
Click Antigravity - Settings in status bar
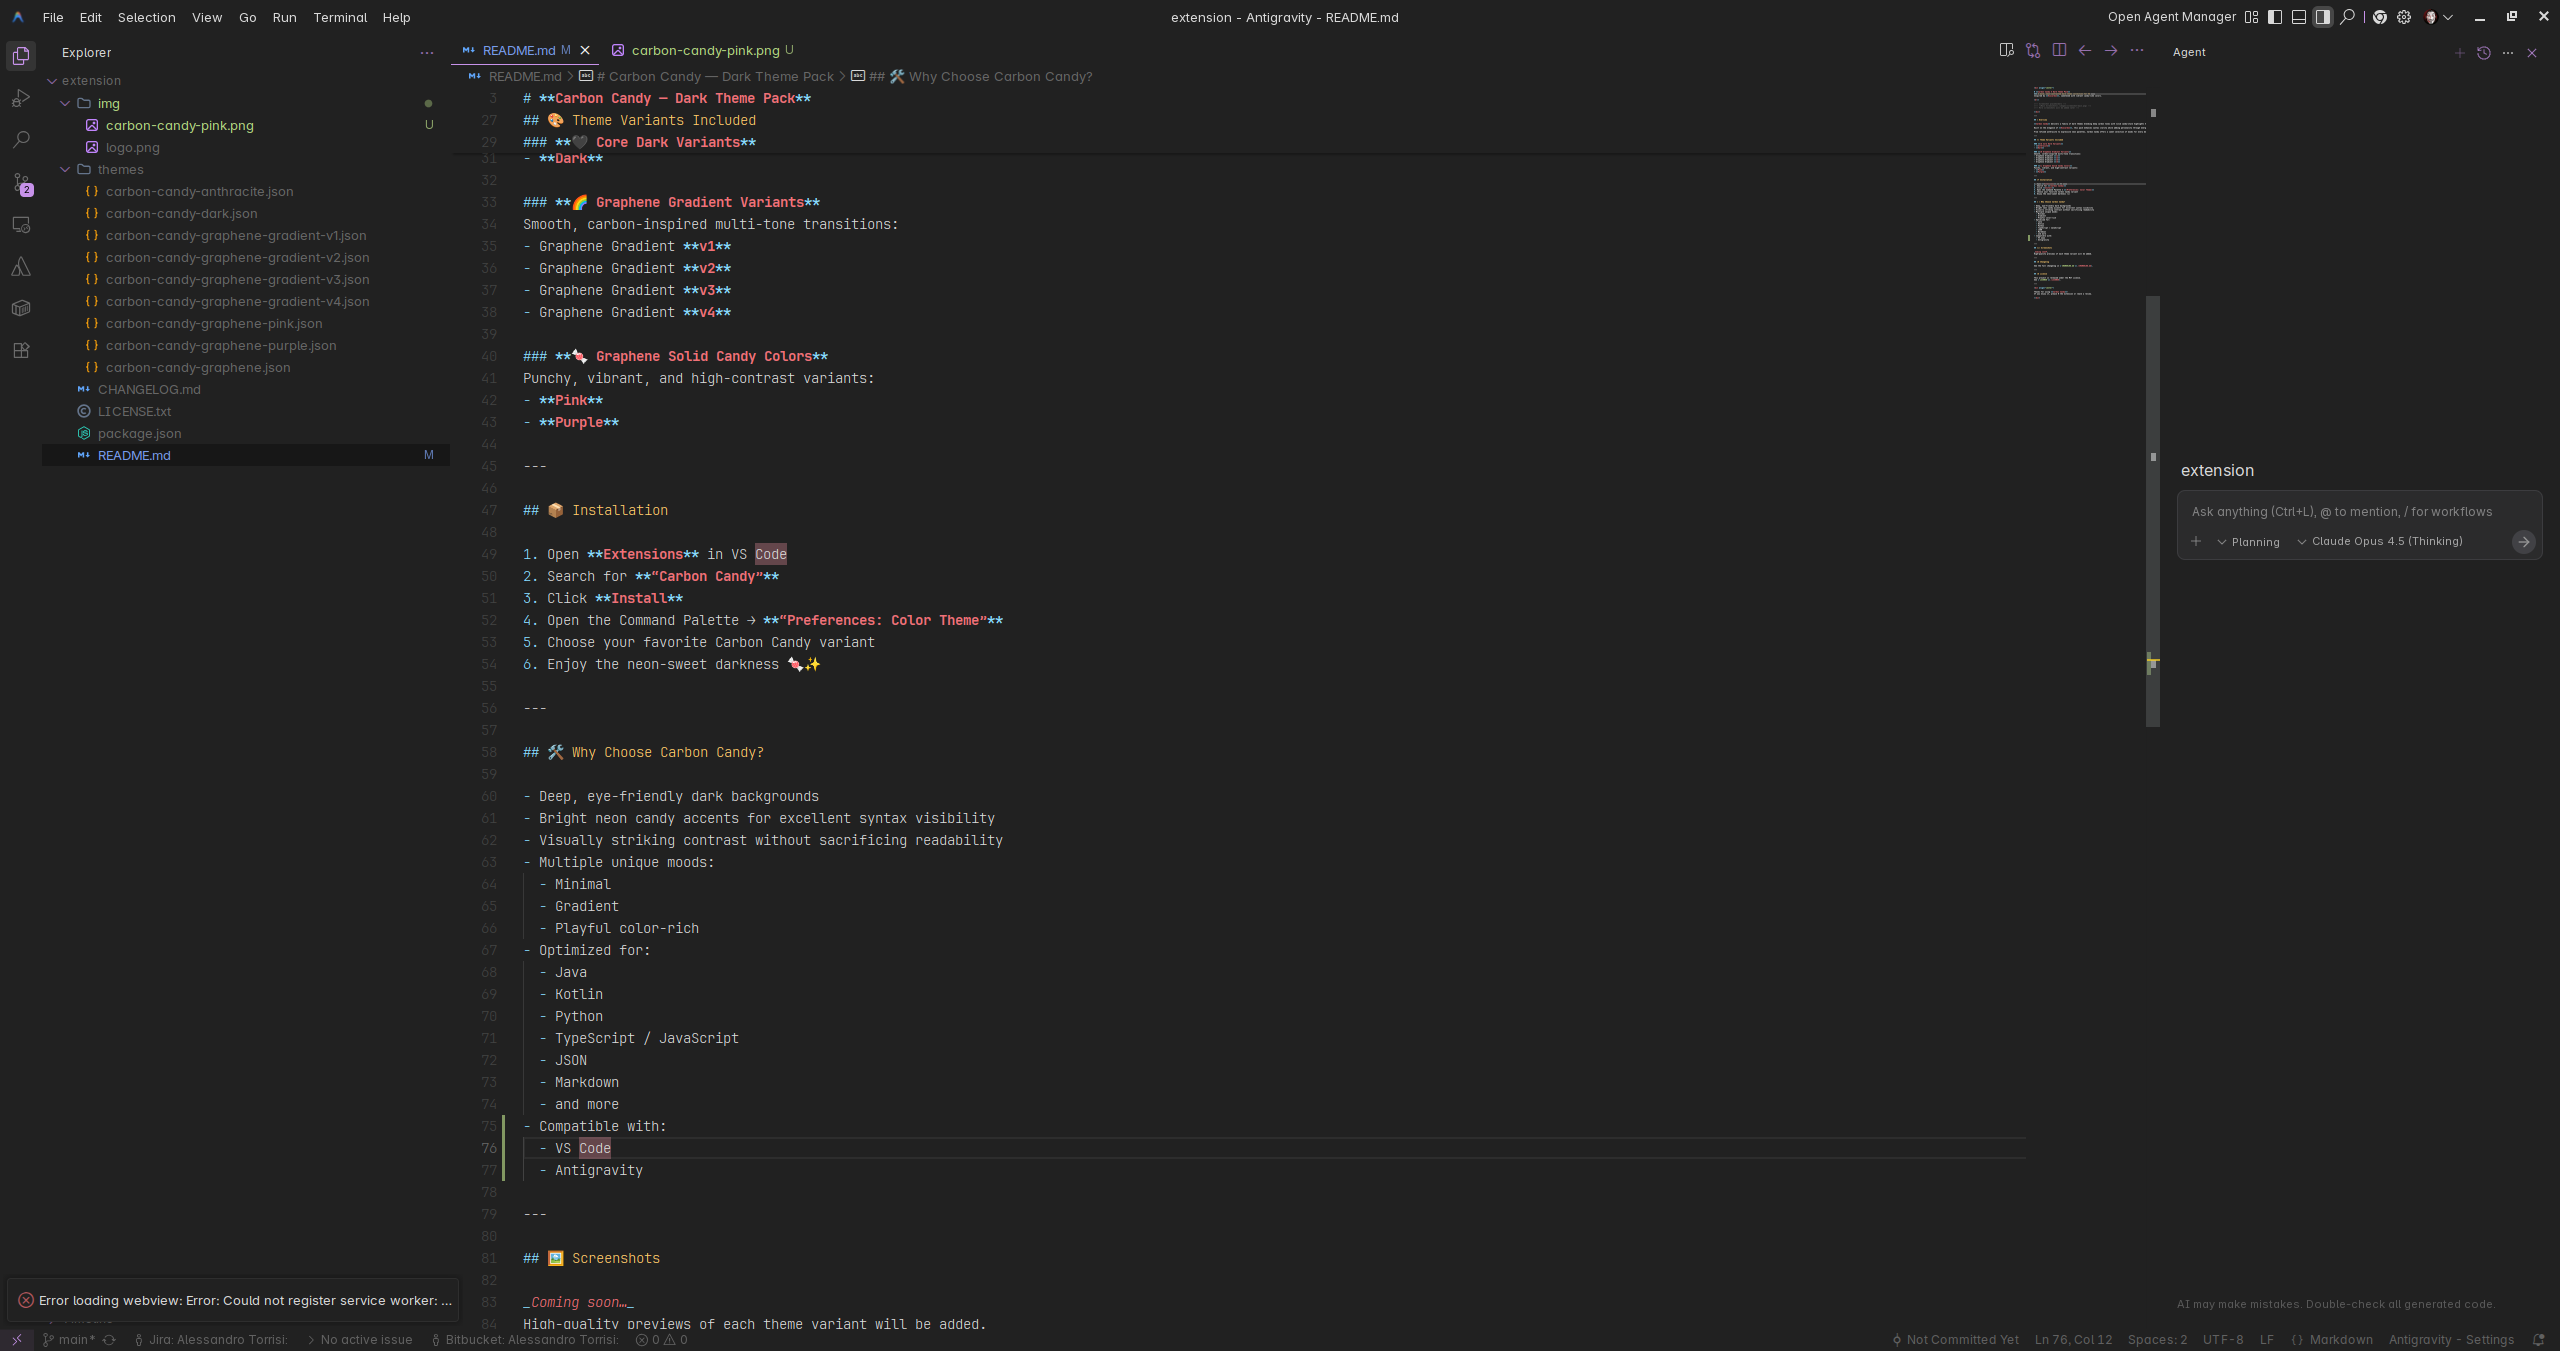click(2451, 1340)
